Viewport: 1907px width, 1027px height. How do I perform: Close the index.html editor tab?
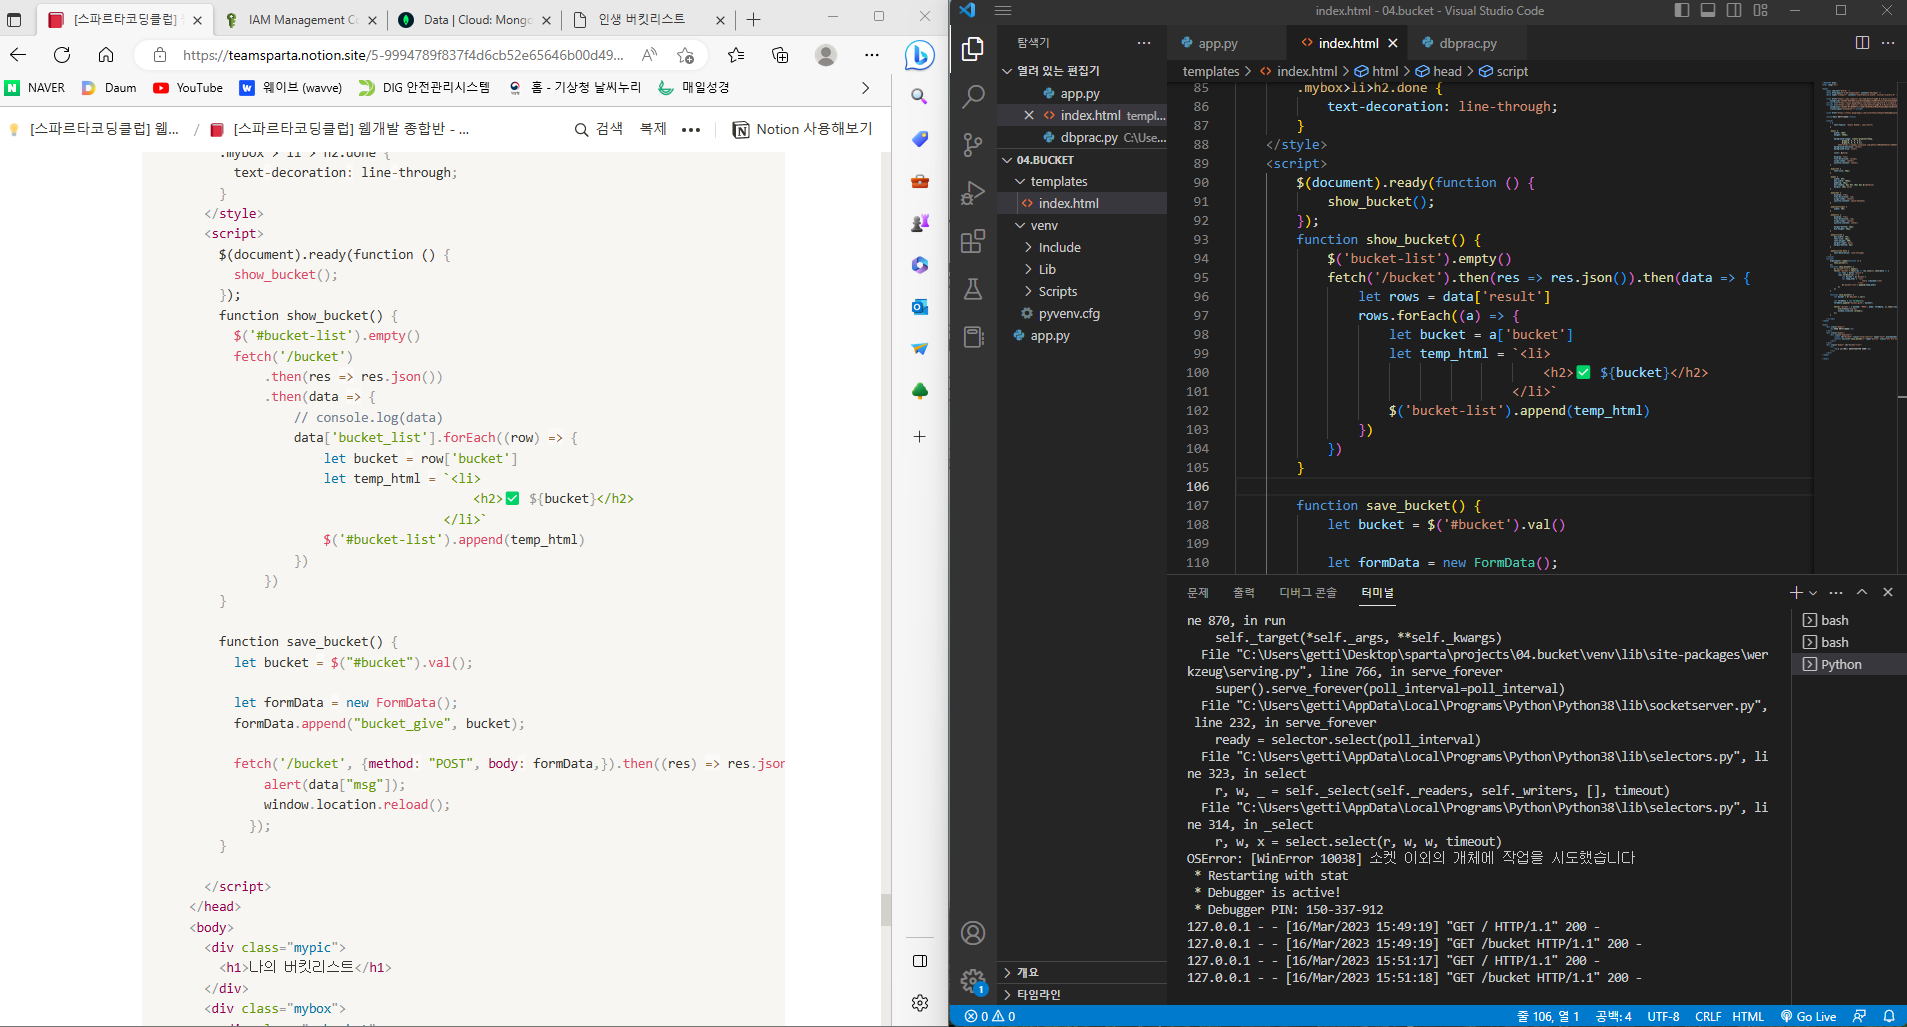[1392, 43]
